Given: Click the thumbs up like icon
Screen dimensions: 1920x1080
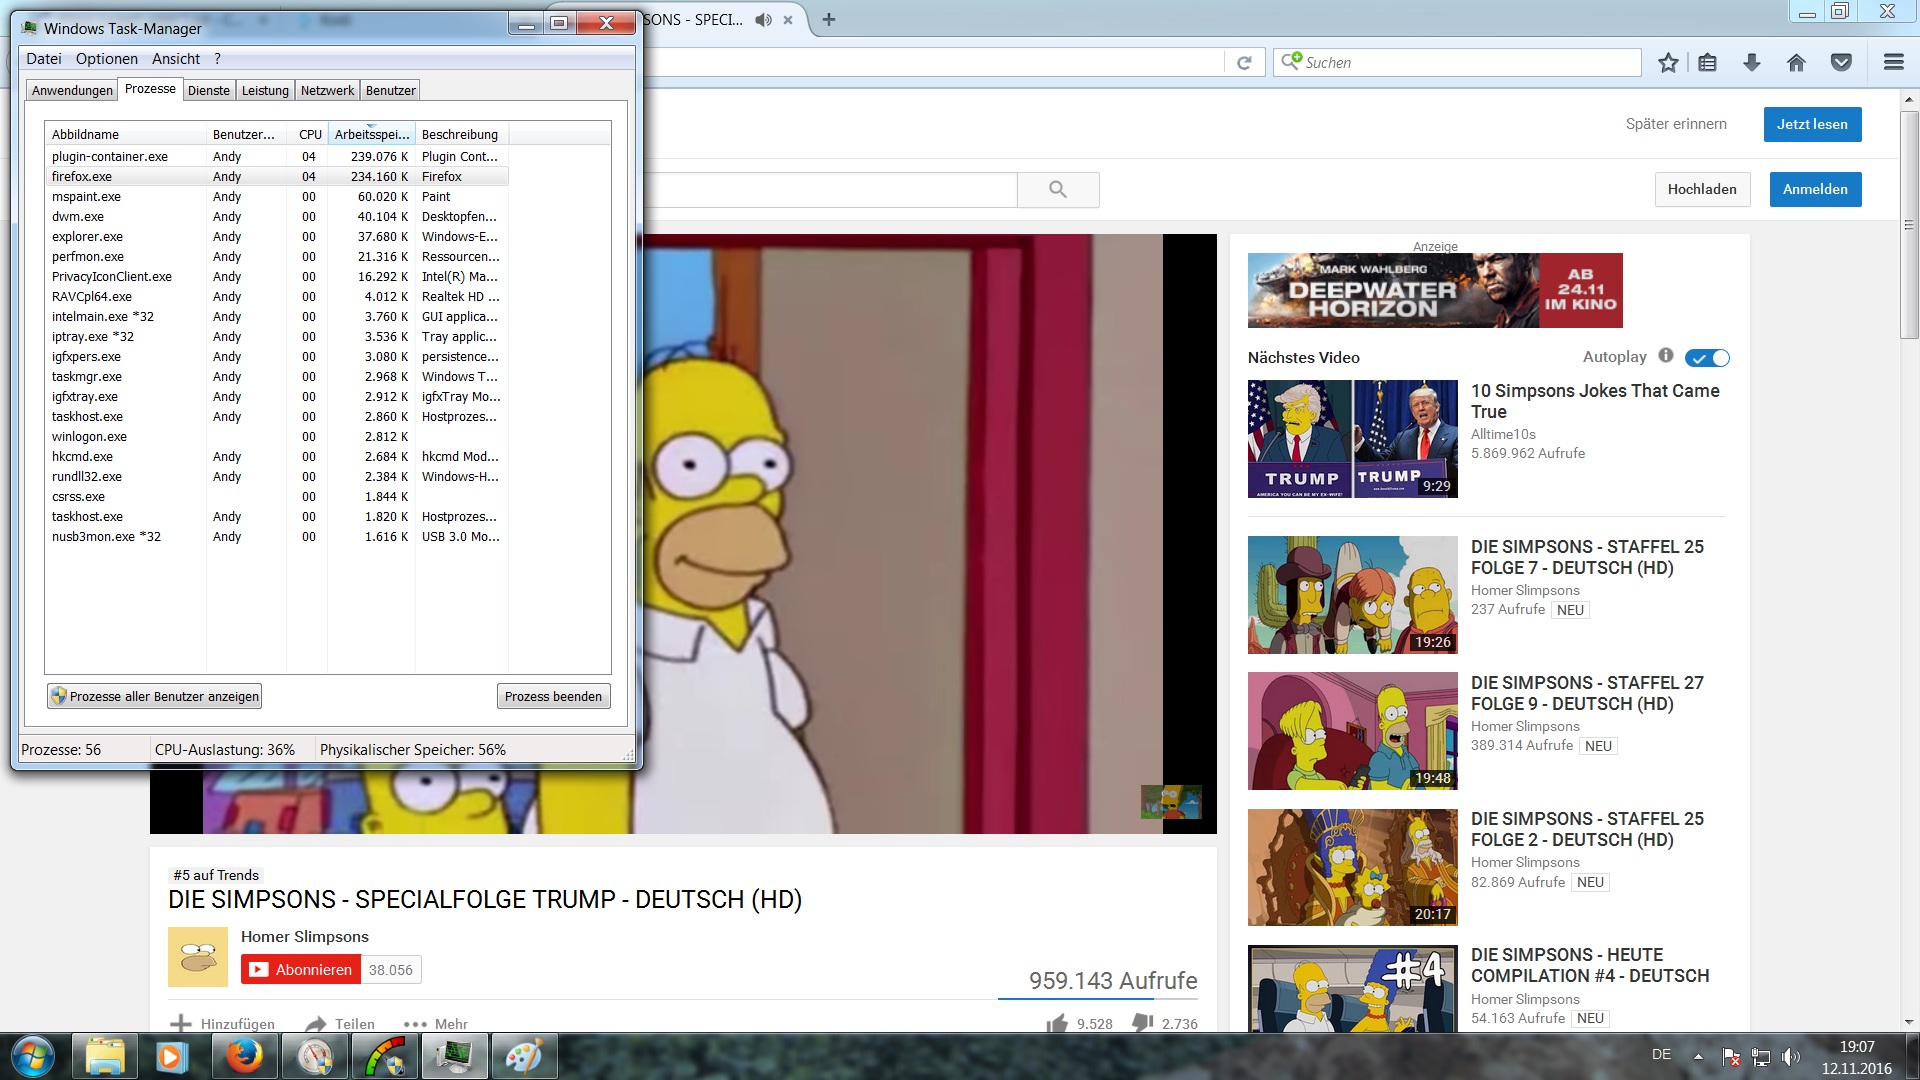Looking at the screenshot, I should click(1057, 1023).
